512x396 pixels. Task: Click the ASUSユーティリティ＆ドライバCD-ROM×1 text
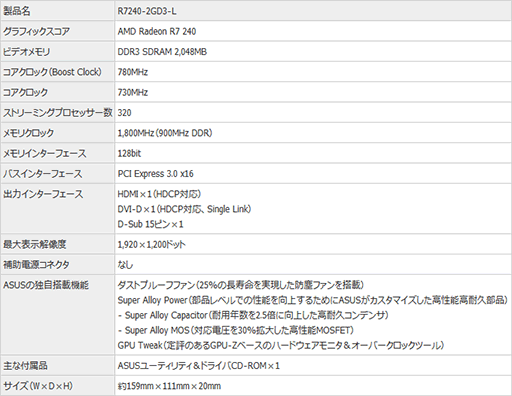click(x=199, y=366)
